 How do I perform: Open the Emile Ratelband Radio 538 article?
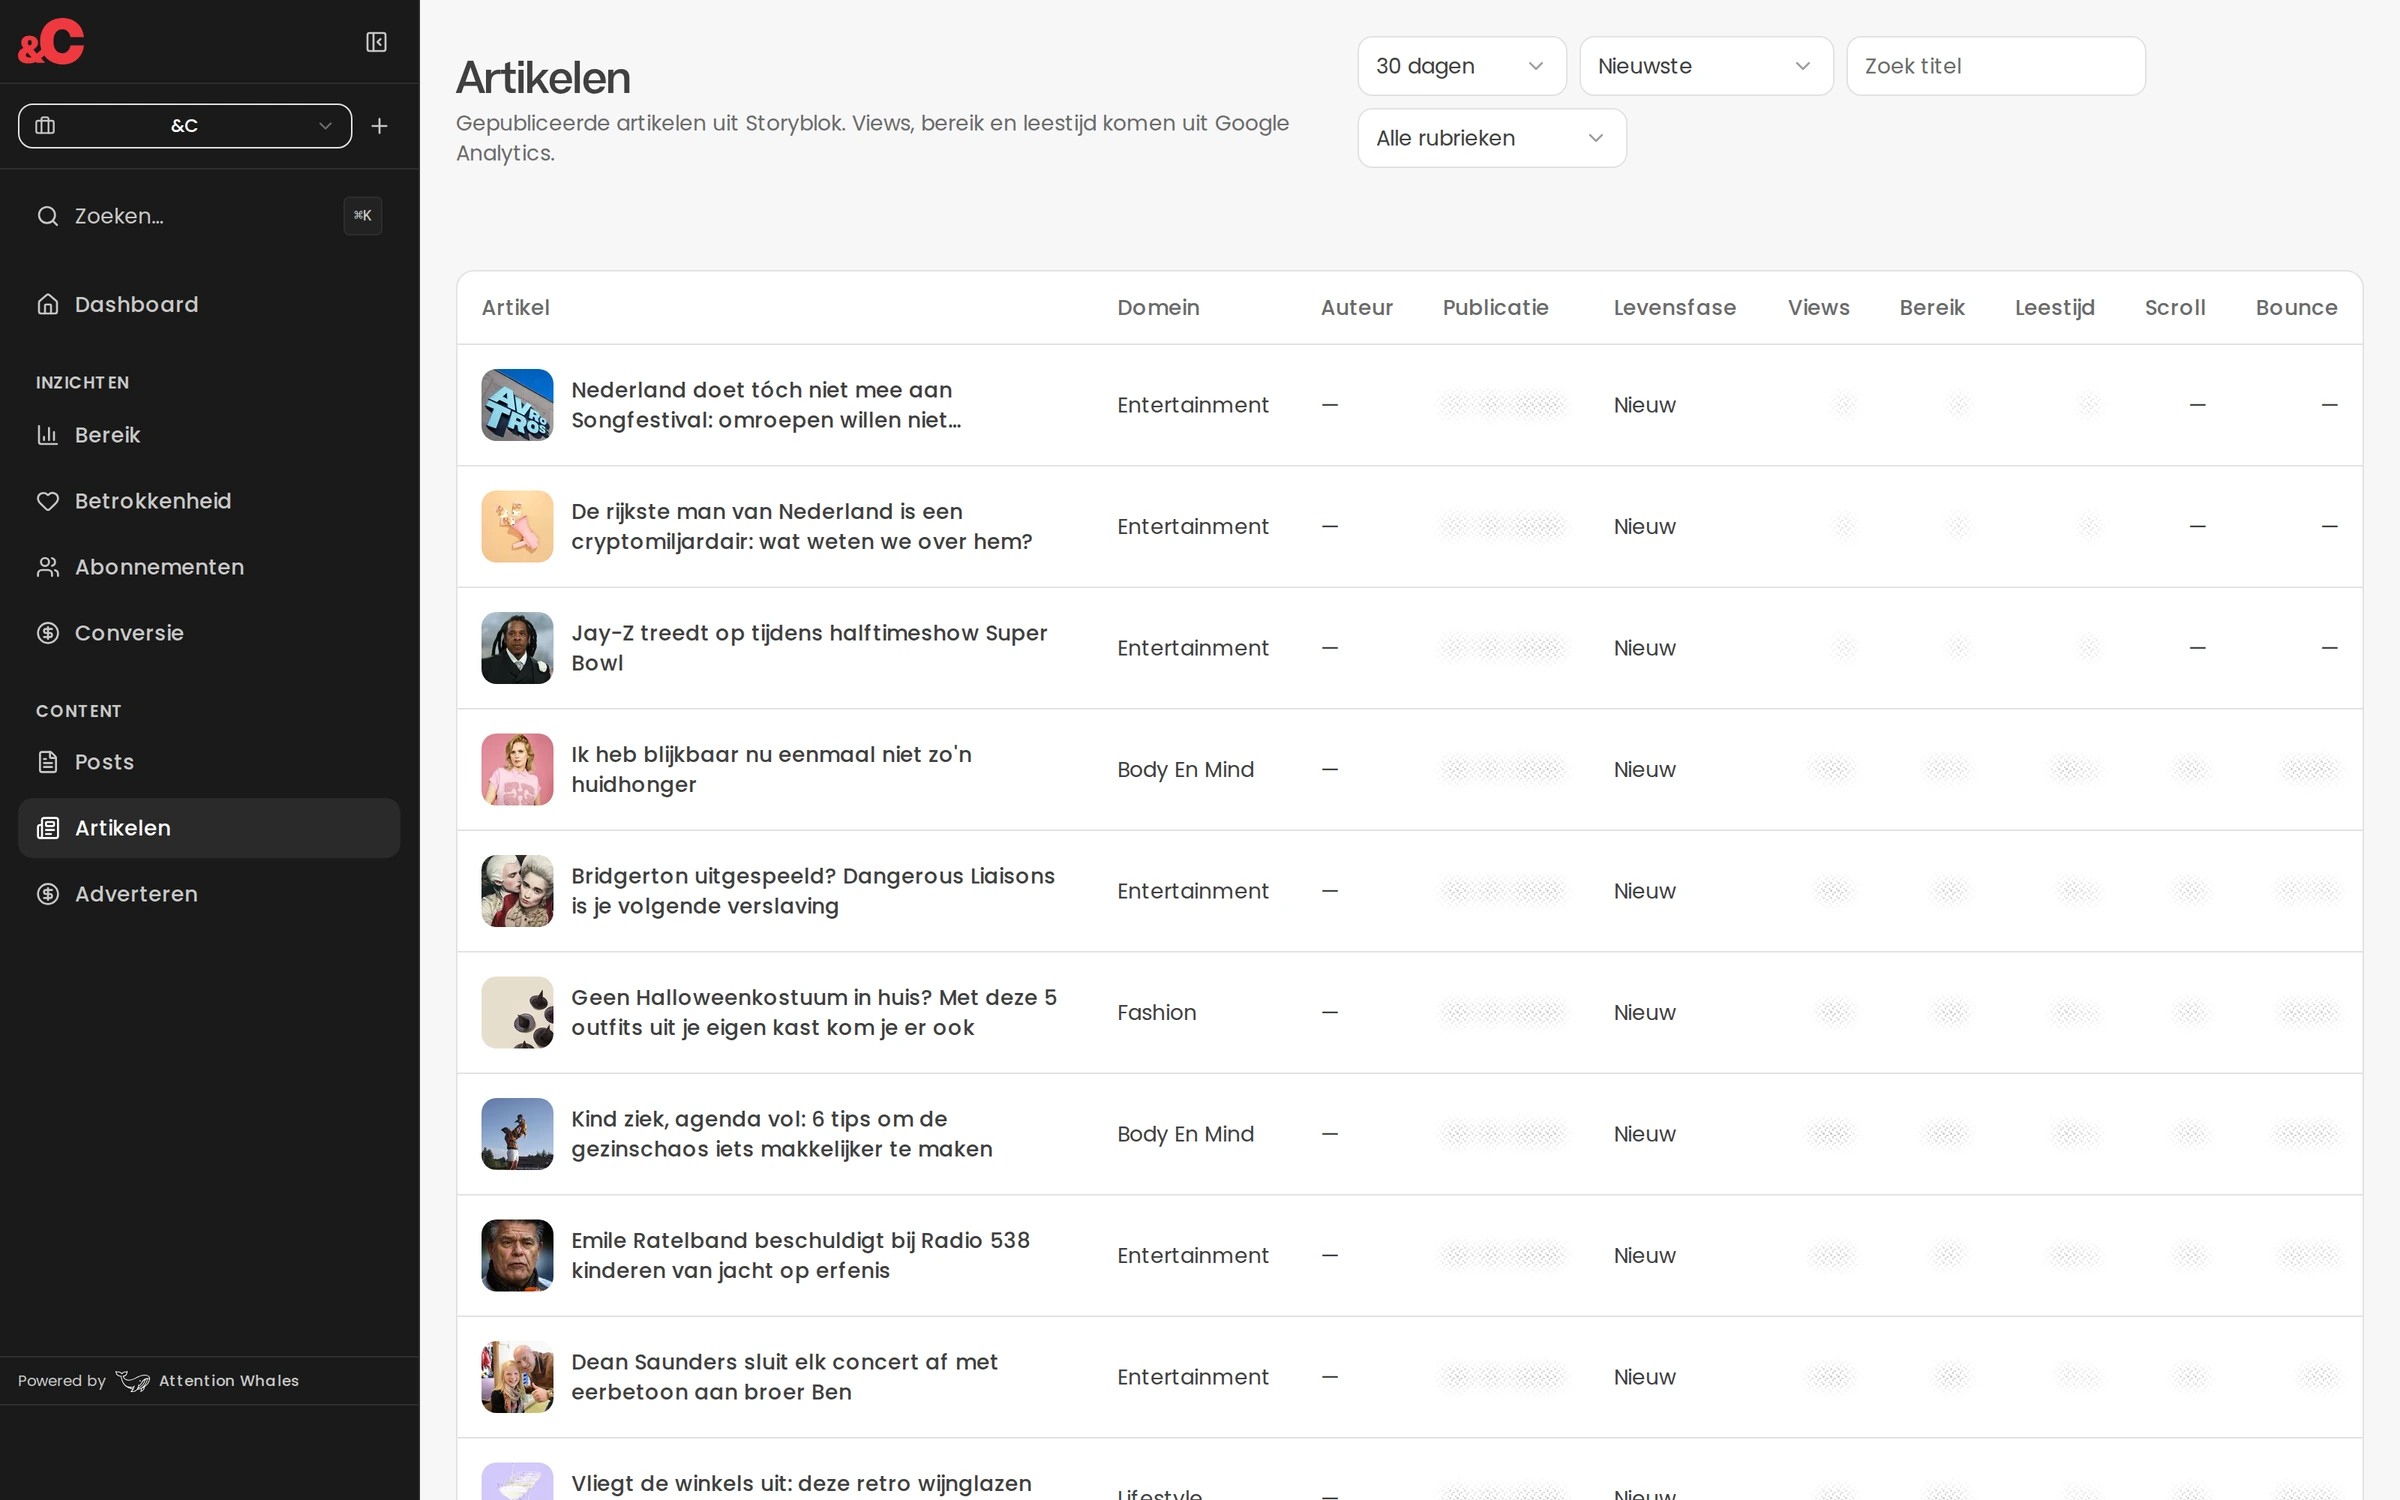(x=800, y=1255)
